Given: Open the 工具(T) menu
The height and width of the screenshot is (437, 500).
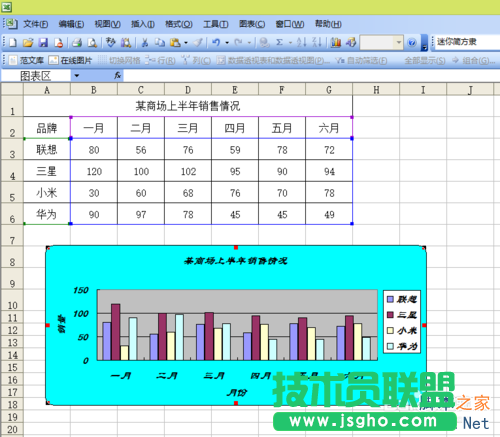Looking at the screenshot, I should tap(216, 24).
